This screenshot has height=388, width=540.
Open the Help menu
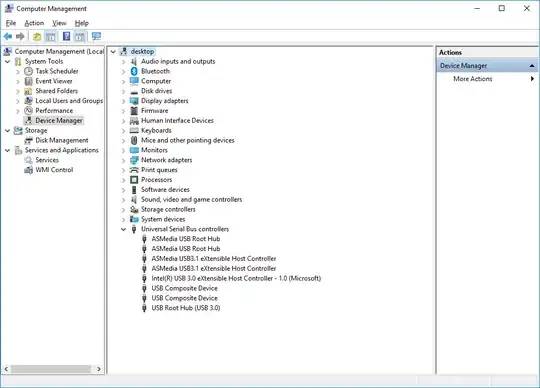click(82, 23)
